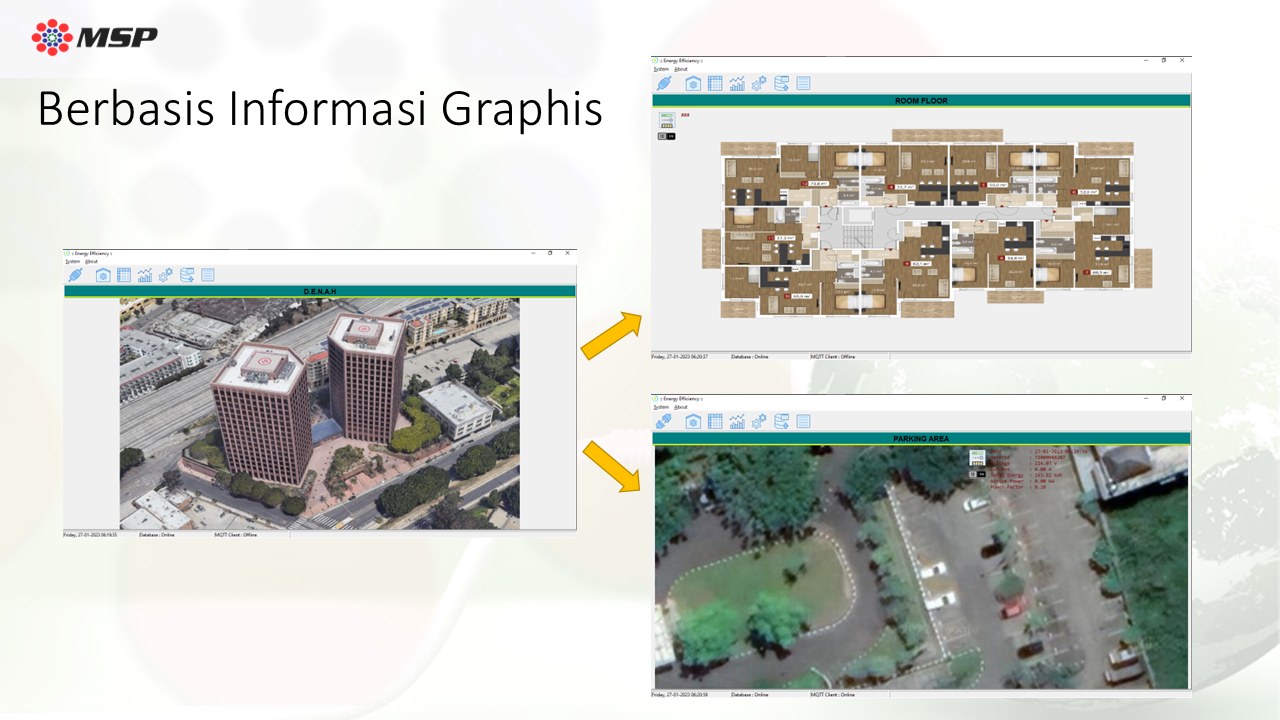Click the table grid icon in Room Floor window
The image size is (1280, 720).
click(715, 84)
